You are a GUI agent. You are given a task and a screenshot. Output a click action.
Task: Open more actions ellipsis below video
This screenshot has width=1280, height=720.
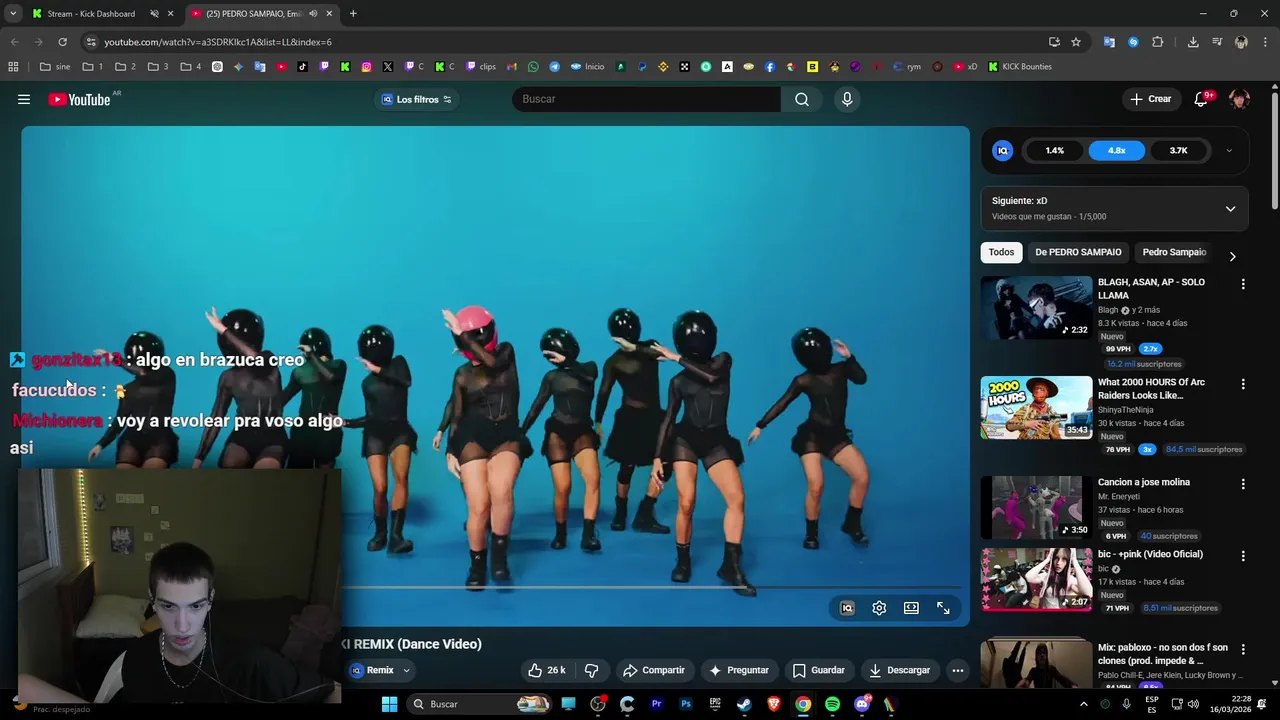click(x=957, y=670)
